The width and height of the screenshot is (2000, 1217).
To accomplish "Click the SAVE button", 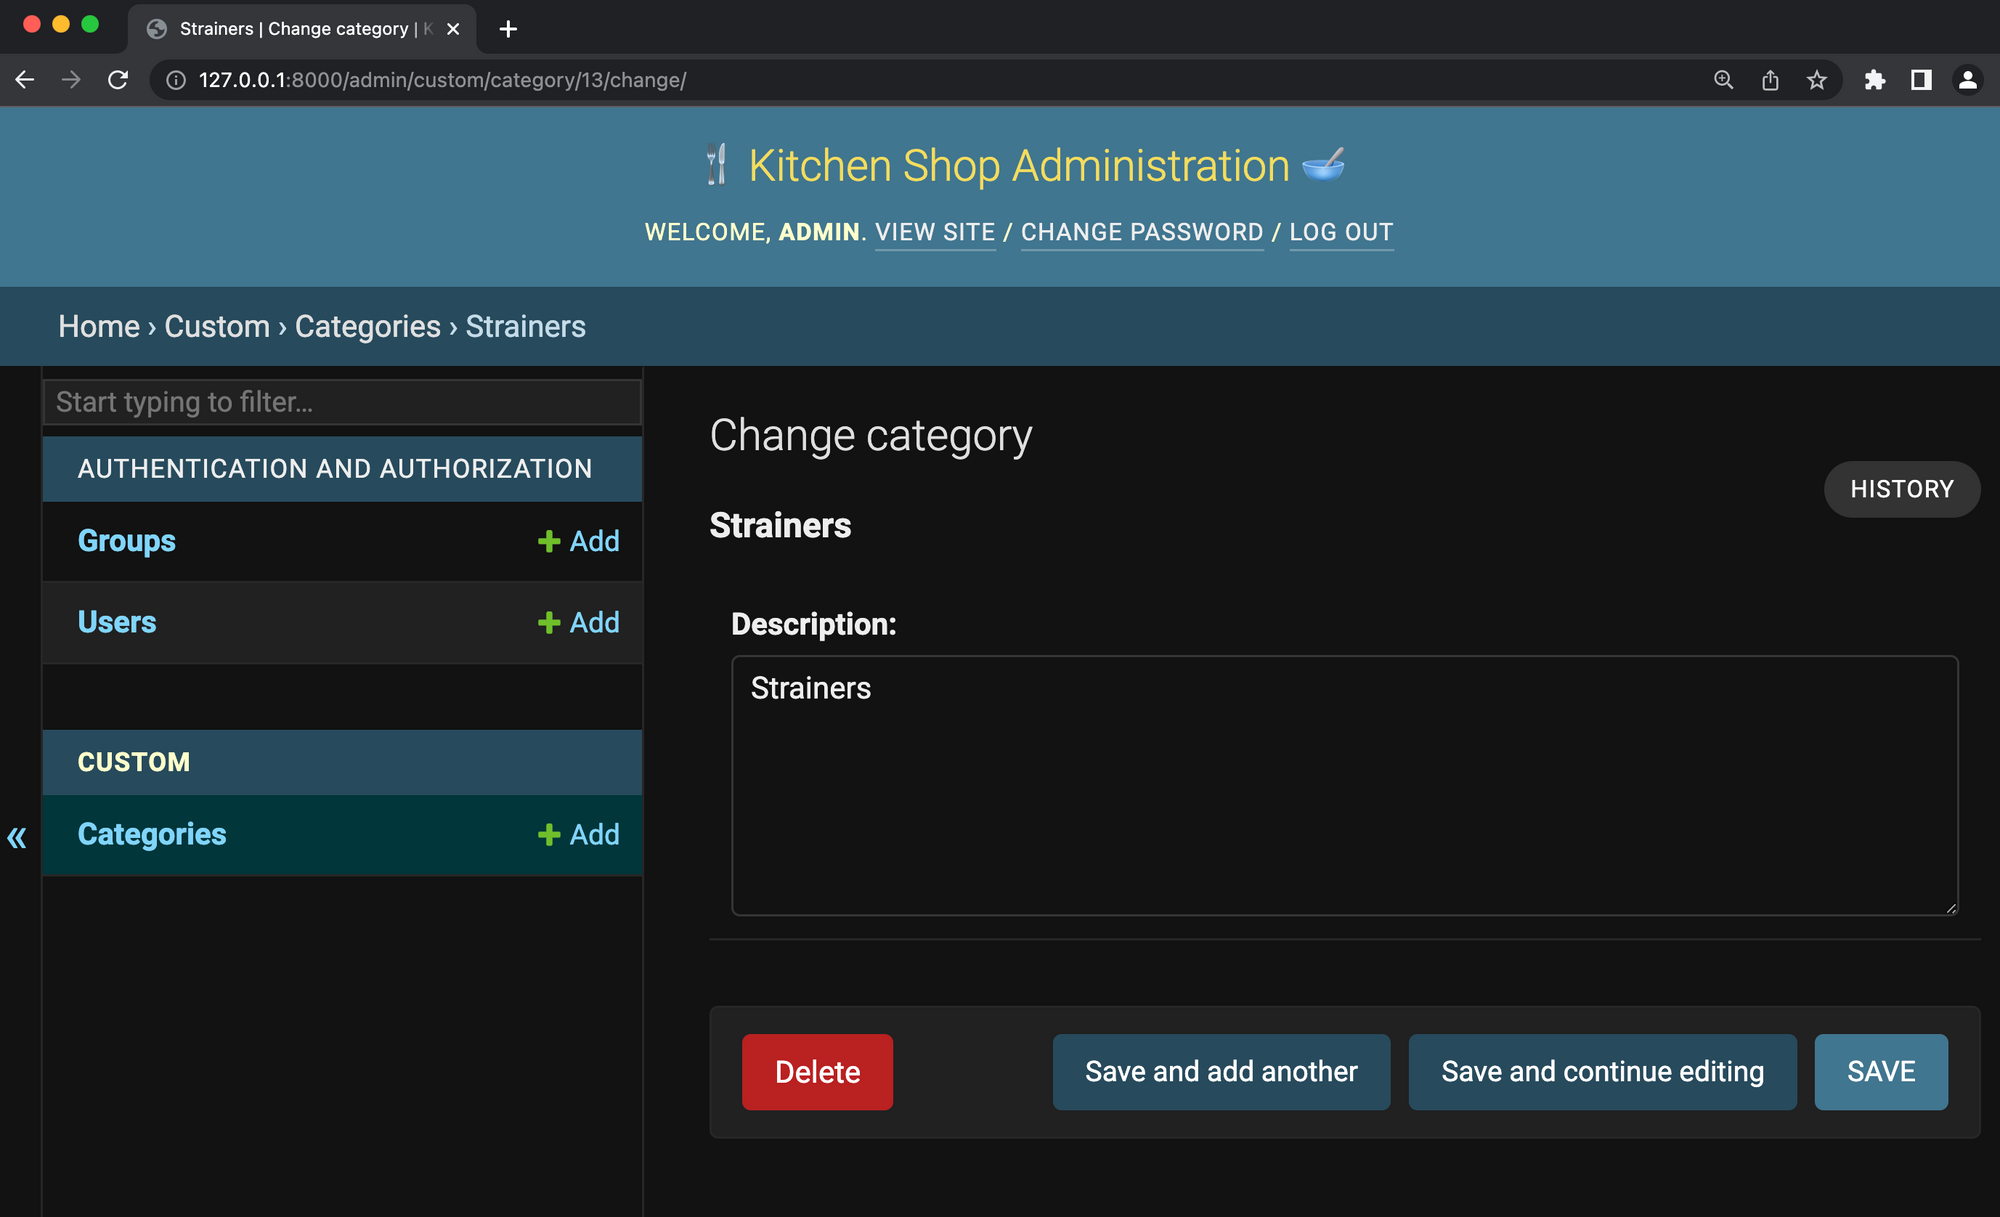I will point(1881,1072).
